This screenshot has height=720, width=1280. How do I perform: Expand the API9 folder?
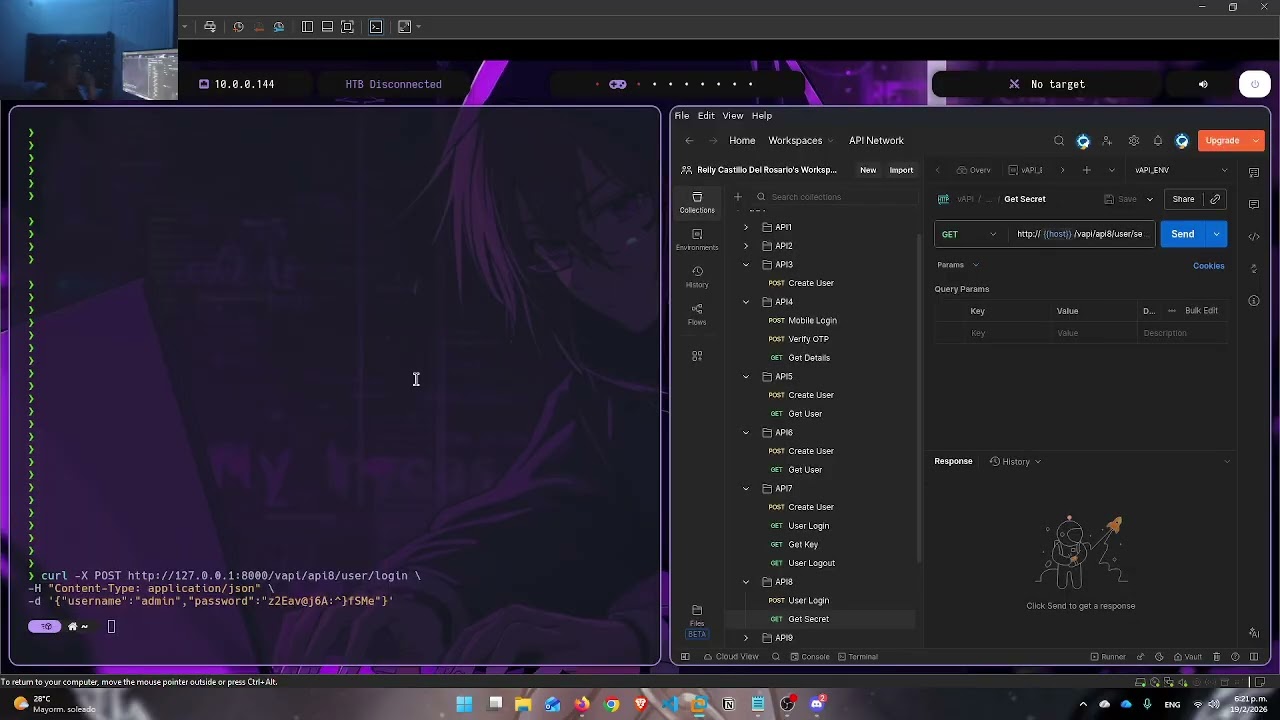[x=746, y=638]
